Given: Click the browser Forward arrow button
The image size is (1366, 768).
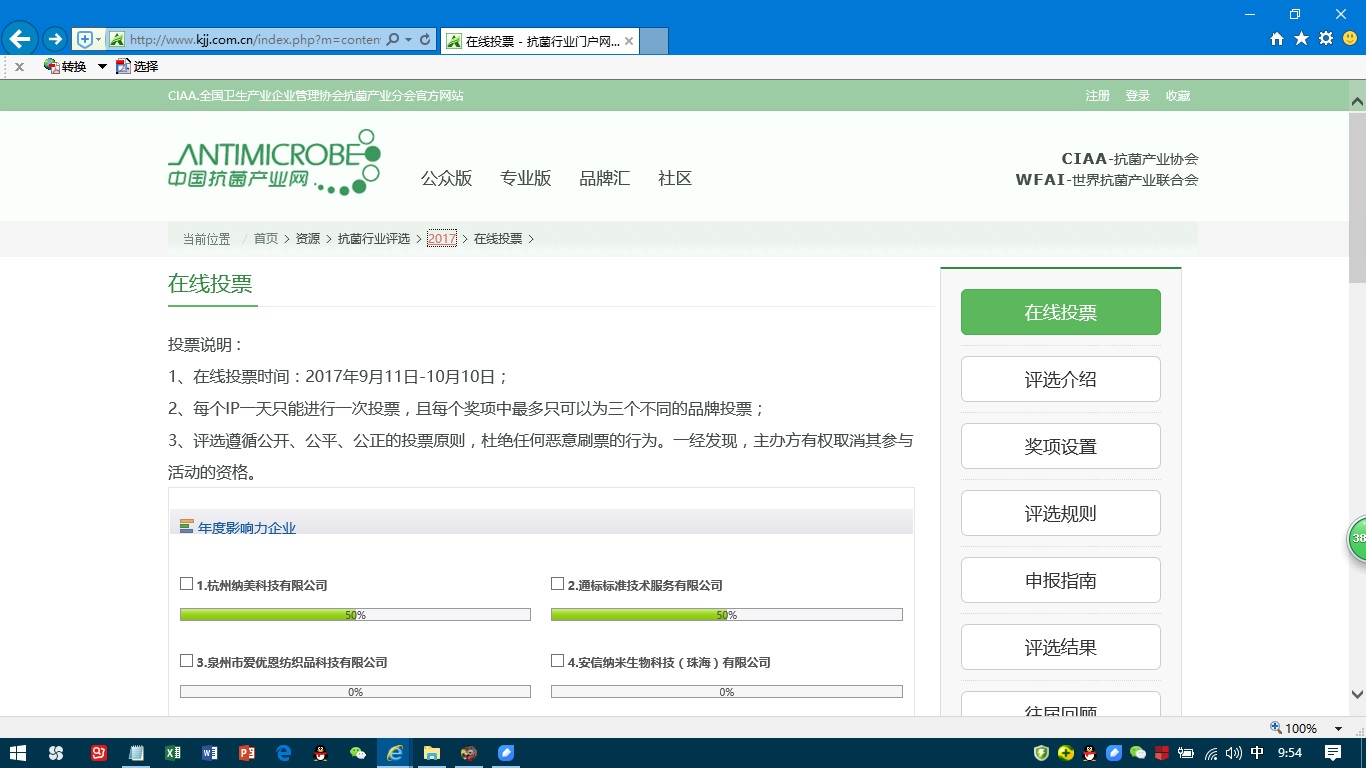Looking at the screenshot, I should coord(54,39).
